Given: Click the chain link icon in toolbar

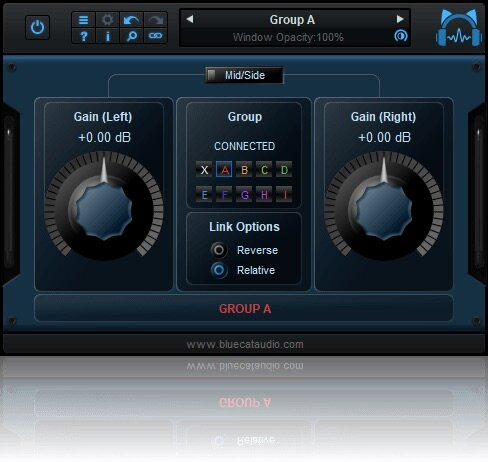Looking at the screenshot, I should (x=155, y=36).
